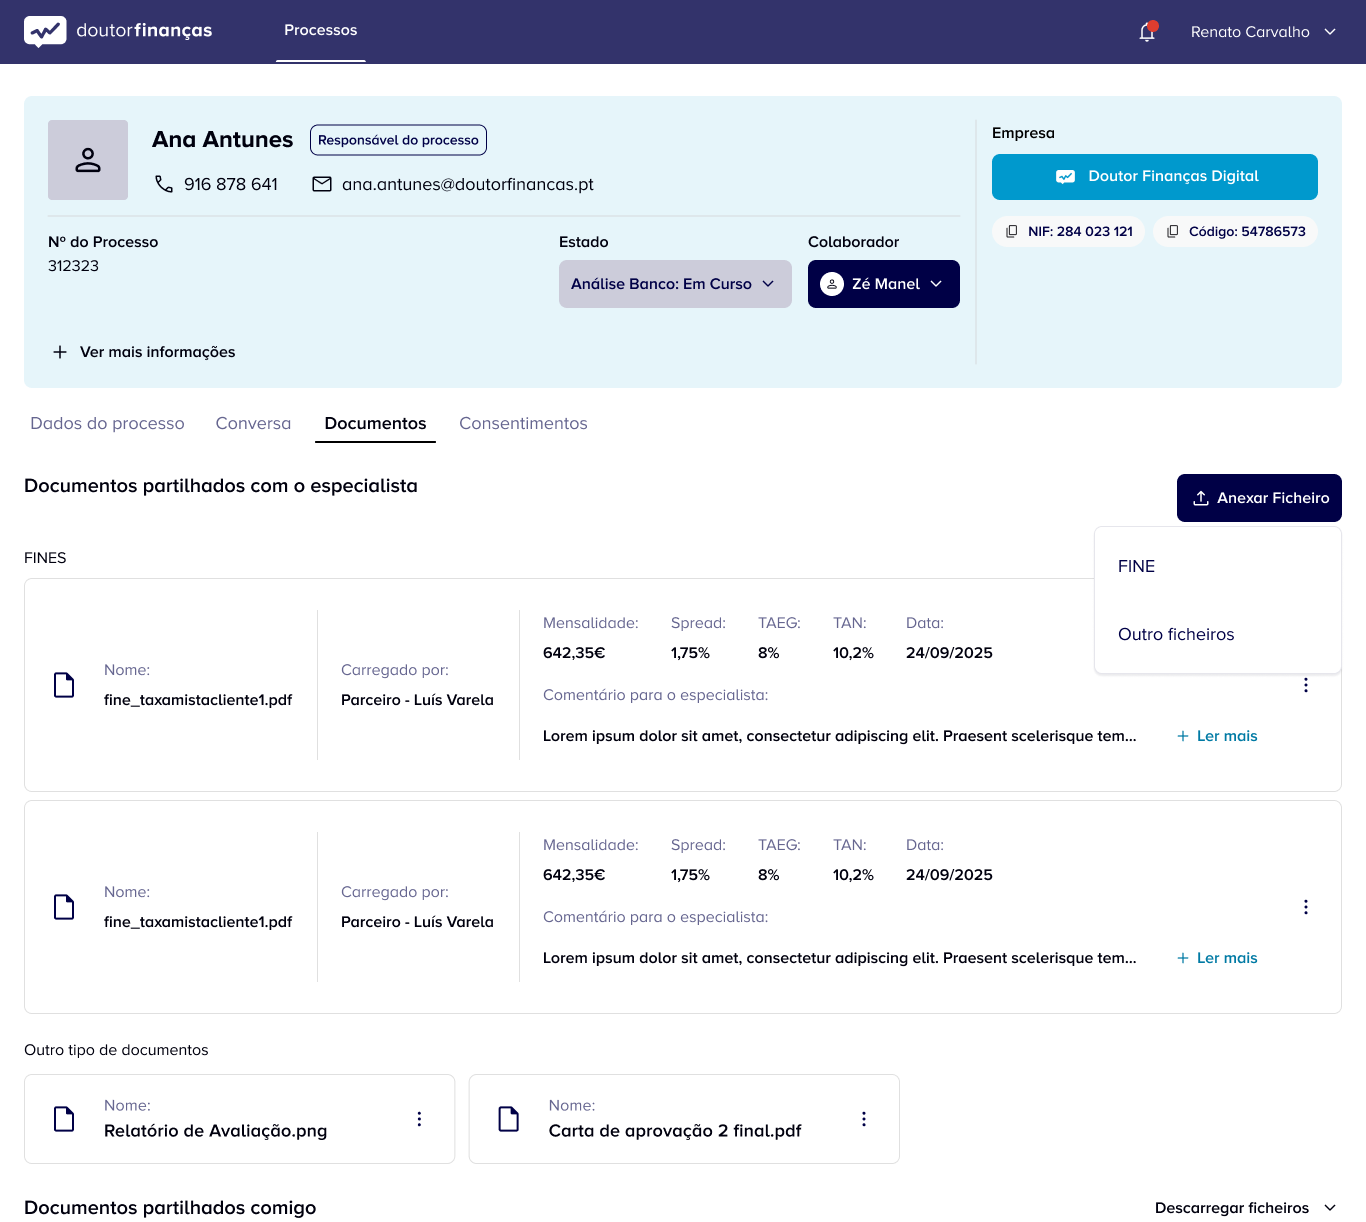Expand the Renato Carvalho user menu
Image resolution: width=1366 pixels, height=1222 pixels.
click(x=1263, y=32)
